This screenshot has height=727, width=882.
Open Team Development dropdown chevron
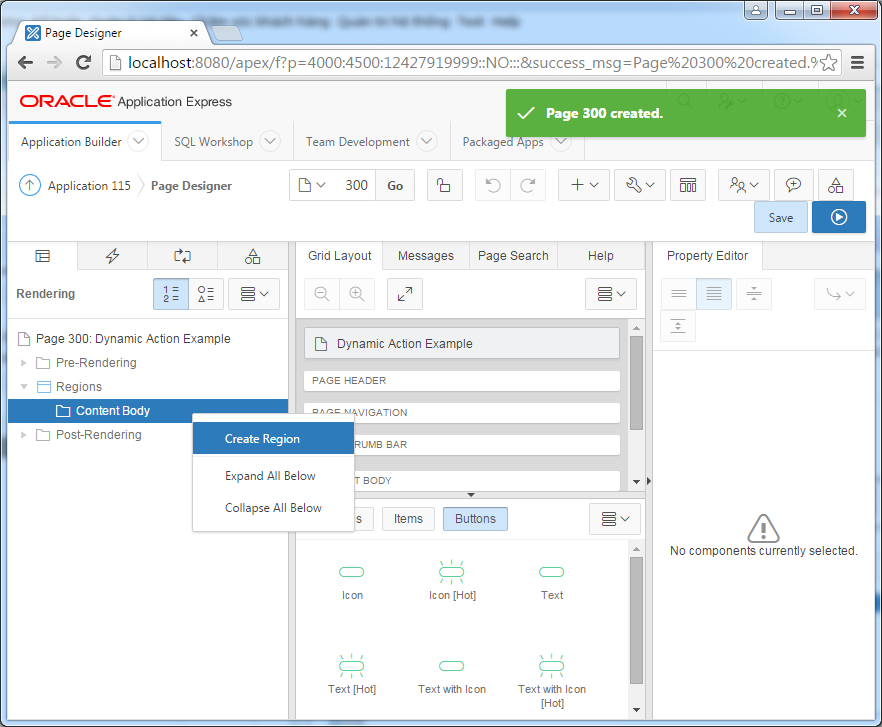click(427, 141)
